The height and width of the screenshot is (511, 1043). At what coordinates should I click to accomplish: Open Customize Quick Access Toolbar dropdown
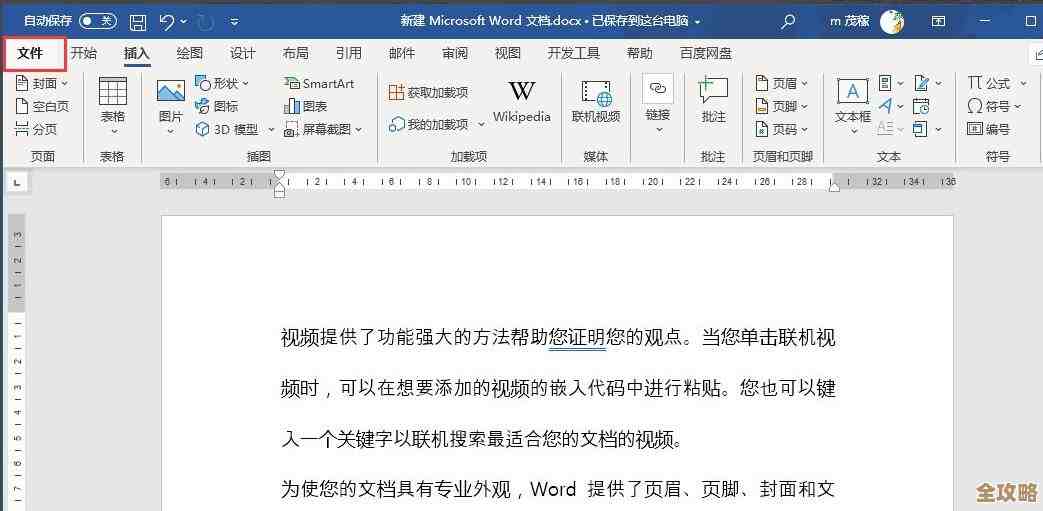tap(234, 23)
